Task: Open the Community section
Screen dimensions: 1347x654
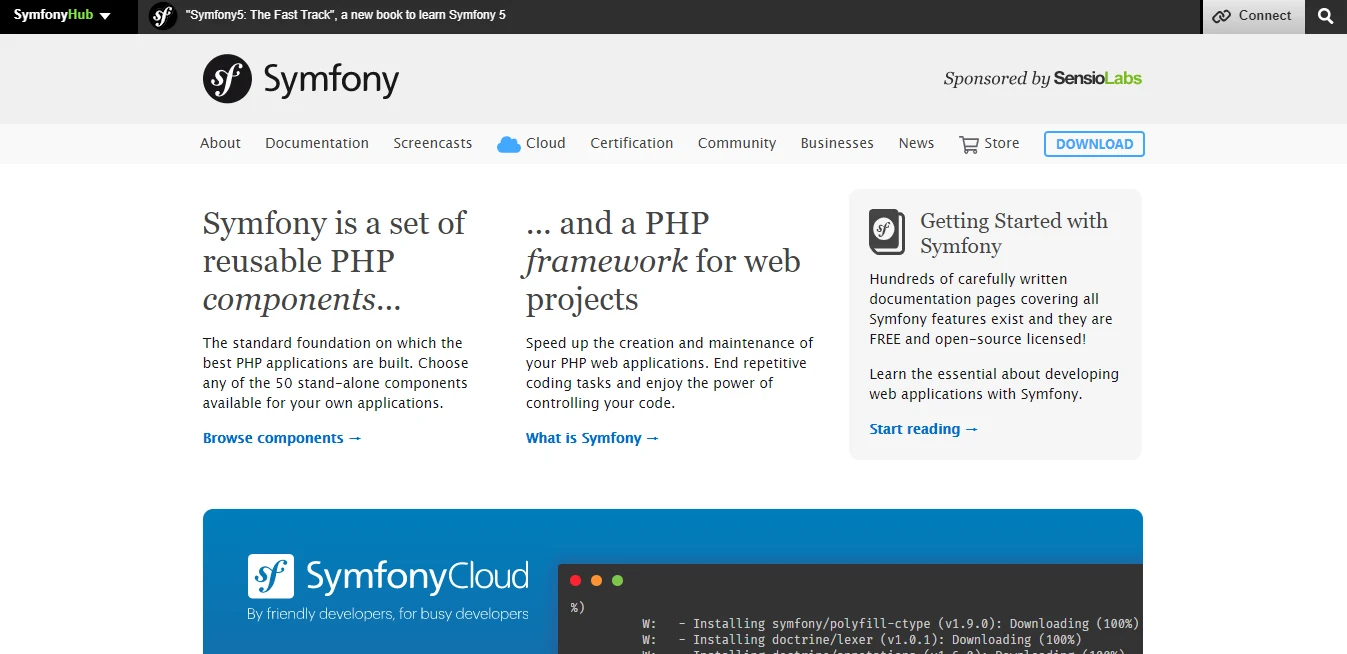Action: pyautogui.click(x=737, y=143)
